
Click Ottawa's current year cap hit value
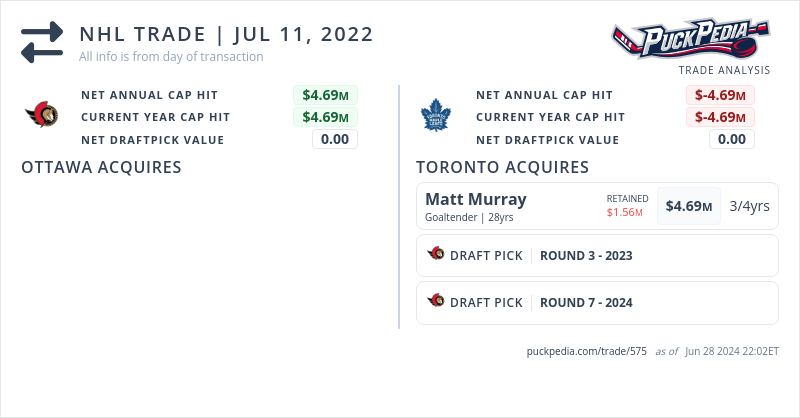326,117
